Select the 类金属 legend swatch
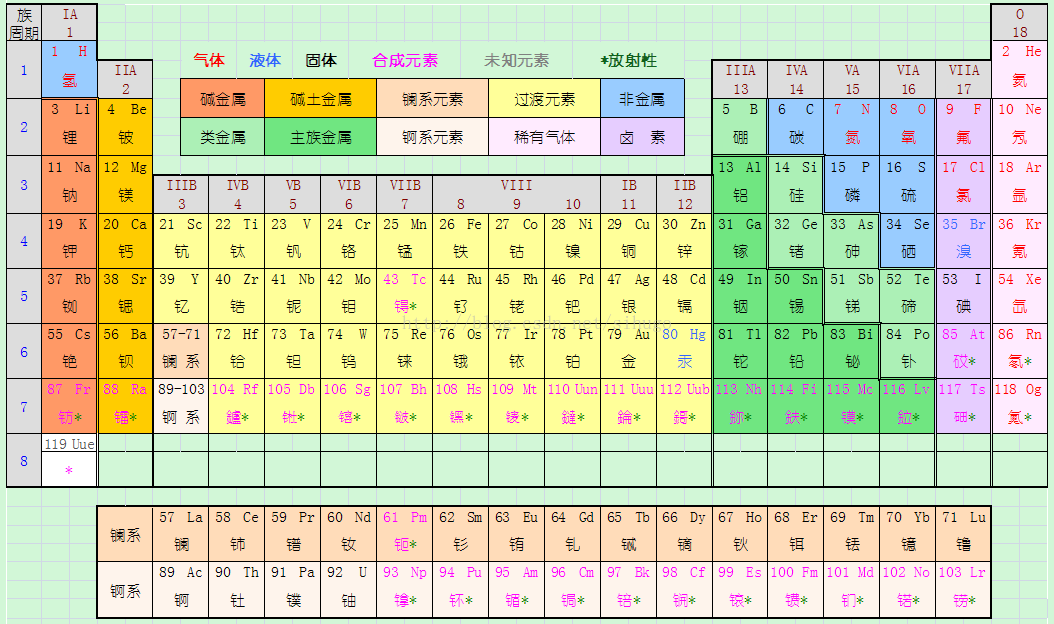 pos(222,137)
